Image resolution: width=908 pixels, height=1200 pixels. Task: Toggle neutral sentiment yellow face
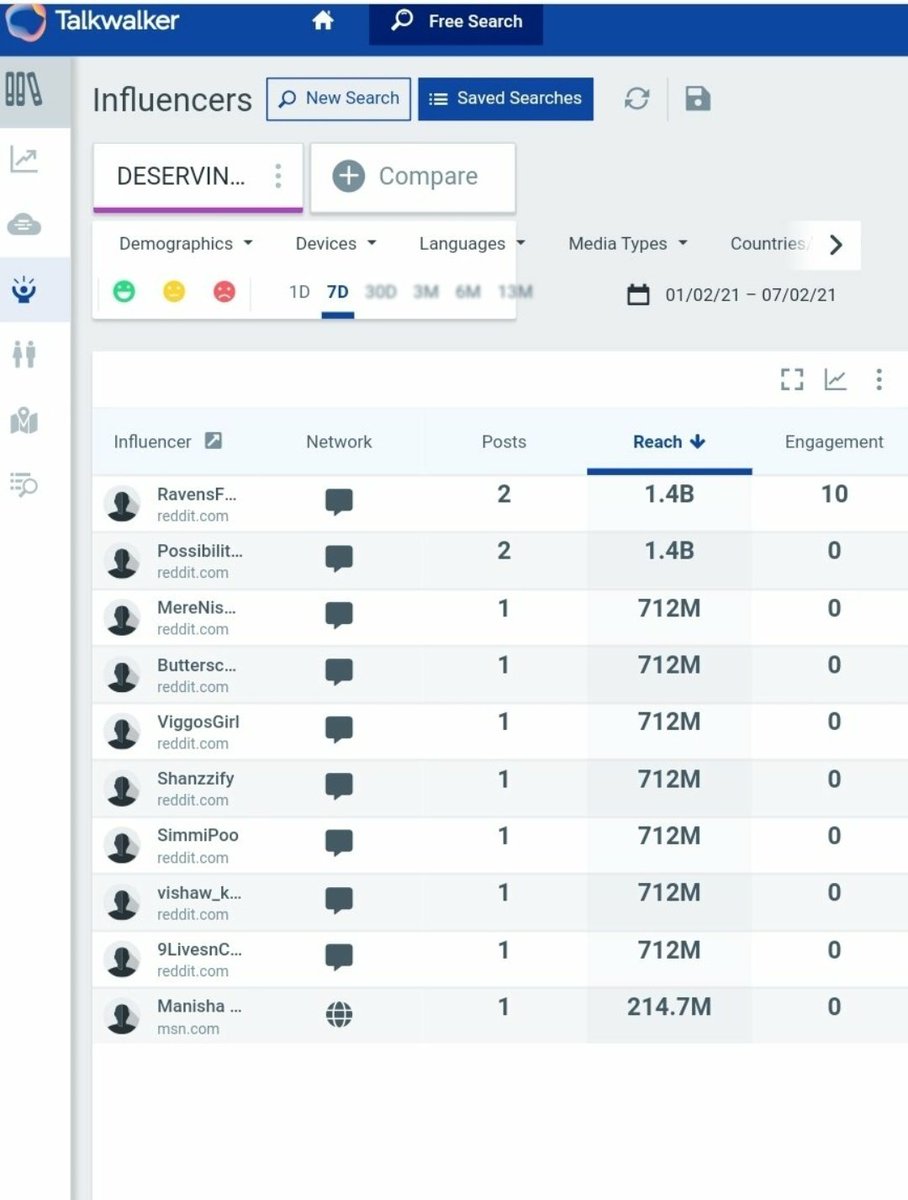tap(174, 292)
